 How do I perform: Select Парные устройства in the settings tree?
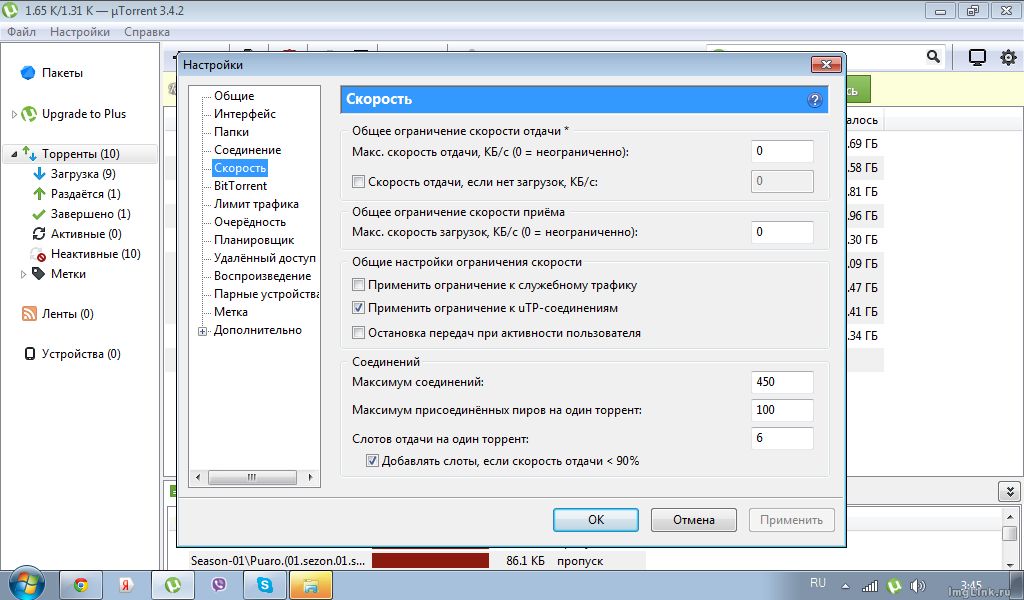pyautogui.click(x=266, y=294)
